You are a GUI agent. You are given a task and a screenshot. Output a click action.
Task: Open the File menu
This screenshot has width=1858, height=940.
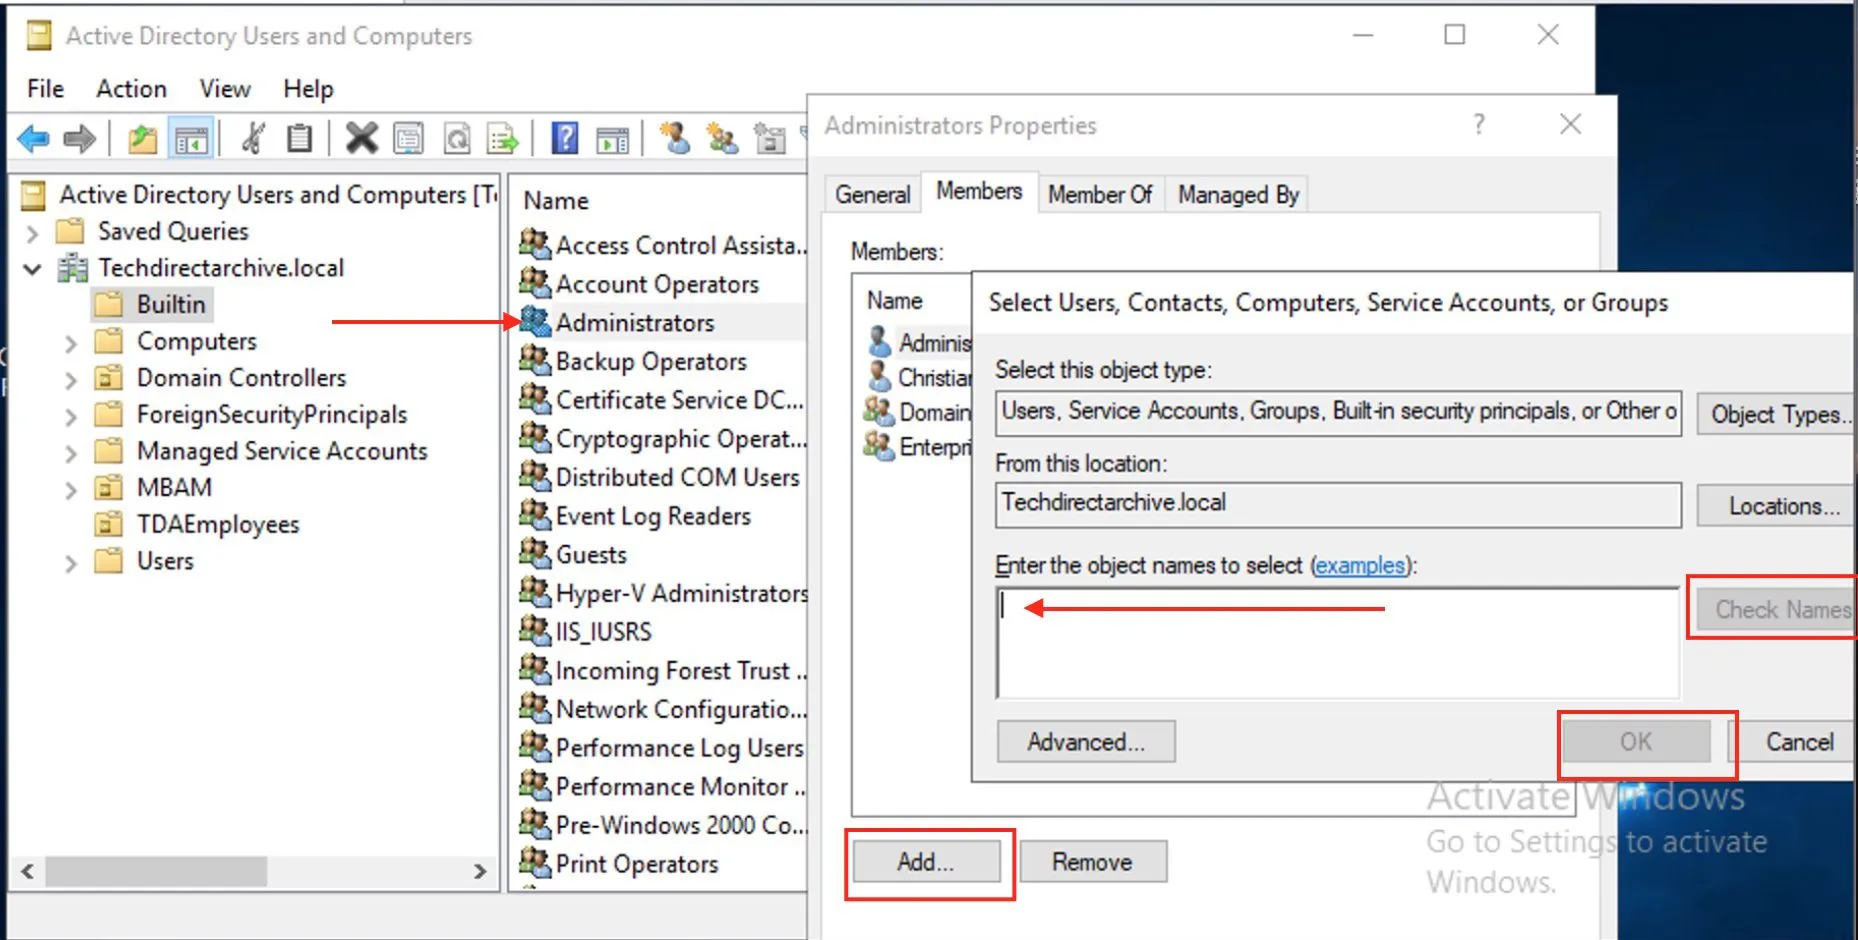45,89
